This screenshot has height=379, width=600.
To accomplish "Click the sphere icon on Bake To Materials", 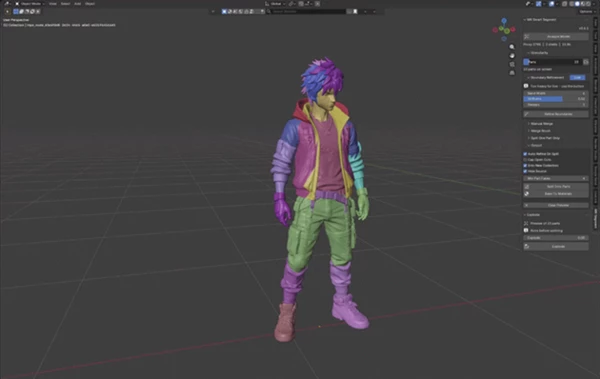I will [527, 194].
